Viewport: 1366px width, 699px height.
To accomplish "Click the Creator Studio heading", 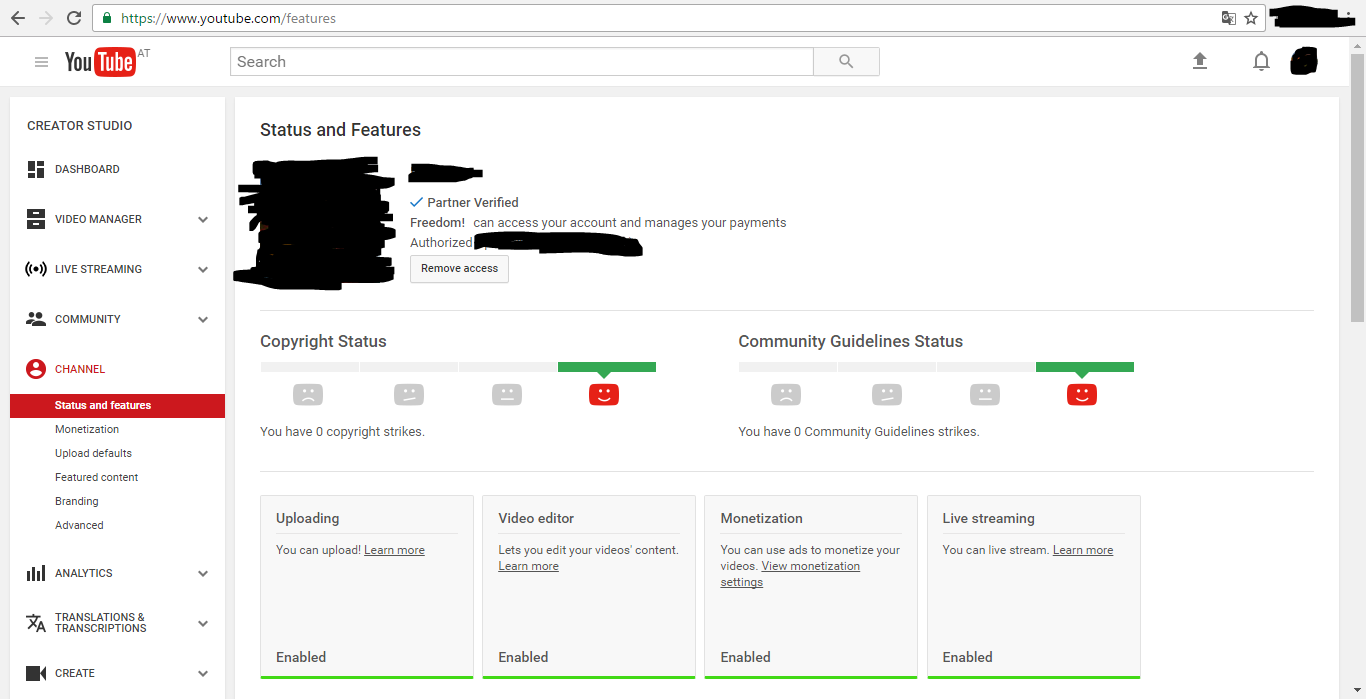I will click(80, 126).
